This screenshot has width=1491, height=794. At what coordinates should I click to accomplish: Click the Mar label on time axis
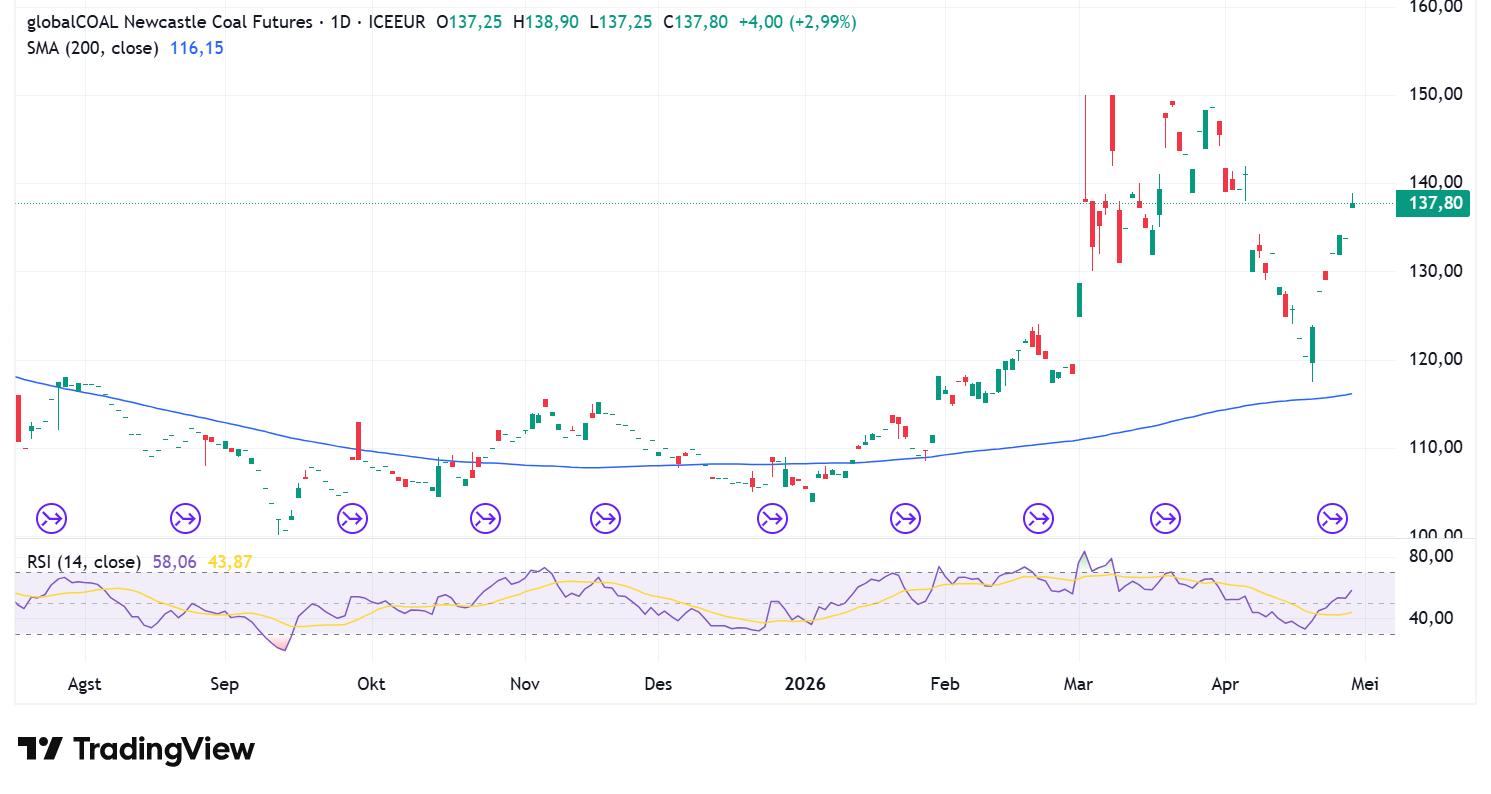tap(1078, 684)
